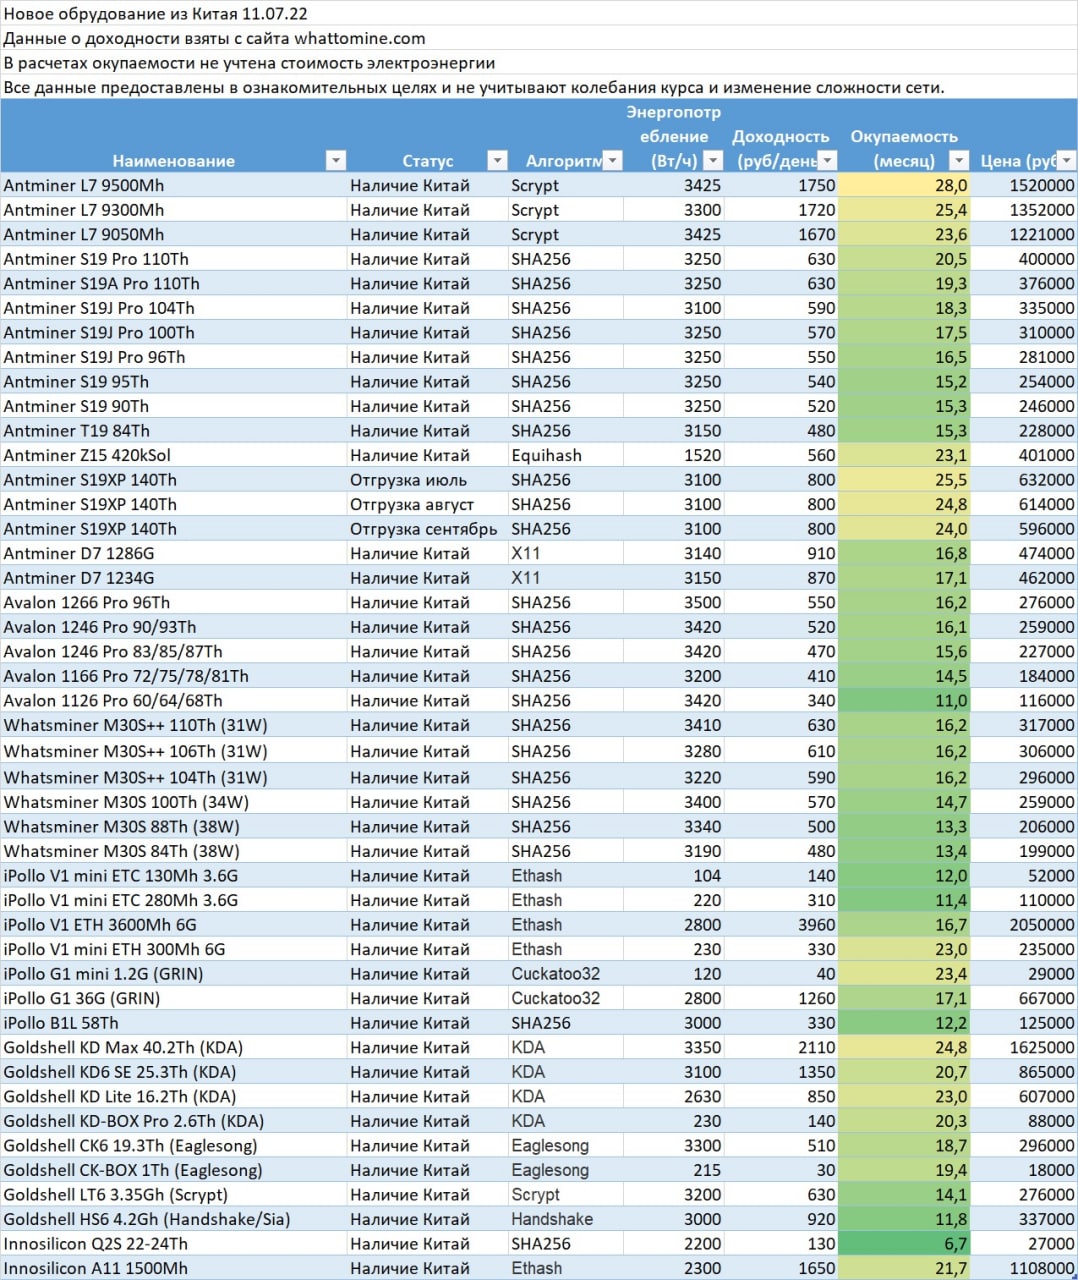
Task: Click the Handshake algorithm cell
Action: tap(565, 1219)
